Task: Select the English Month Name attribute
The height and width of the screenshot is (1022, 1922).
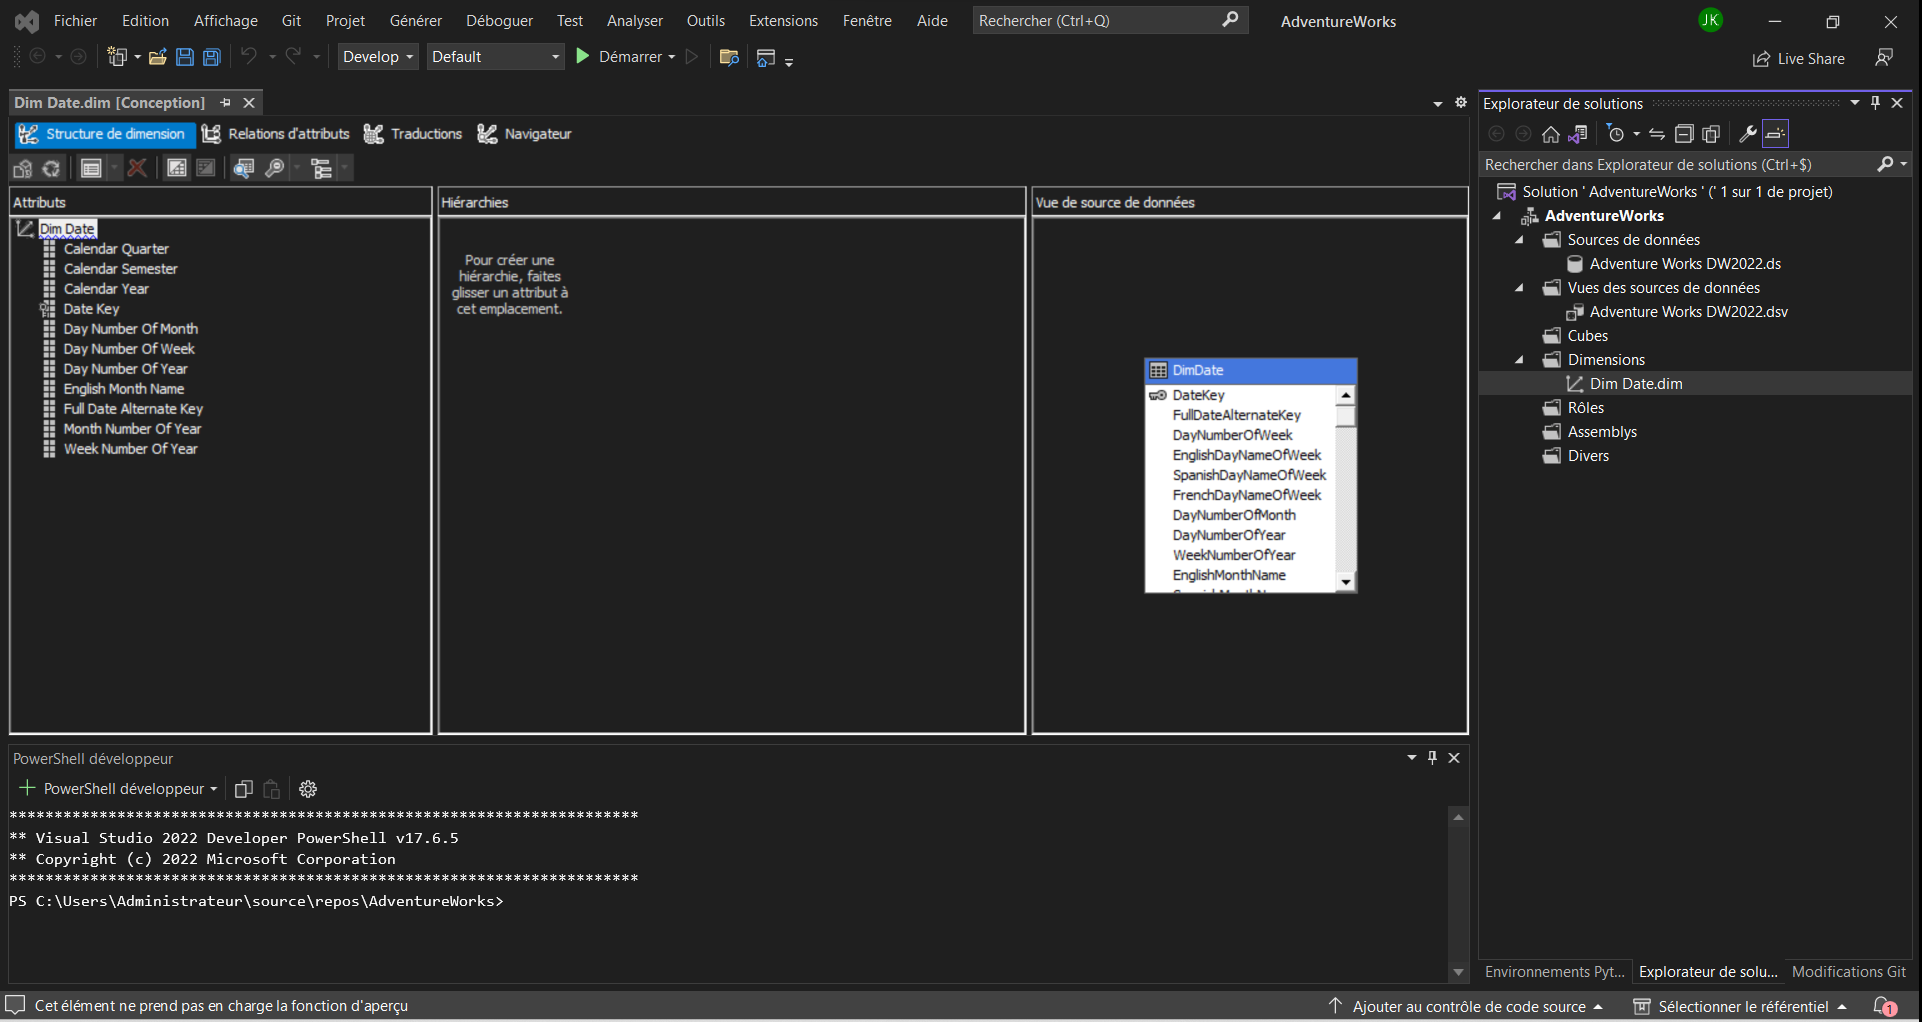Action: click(124, 389)
